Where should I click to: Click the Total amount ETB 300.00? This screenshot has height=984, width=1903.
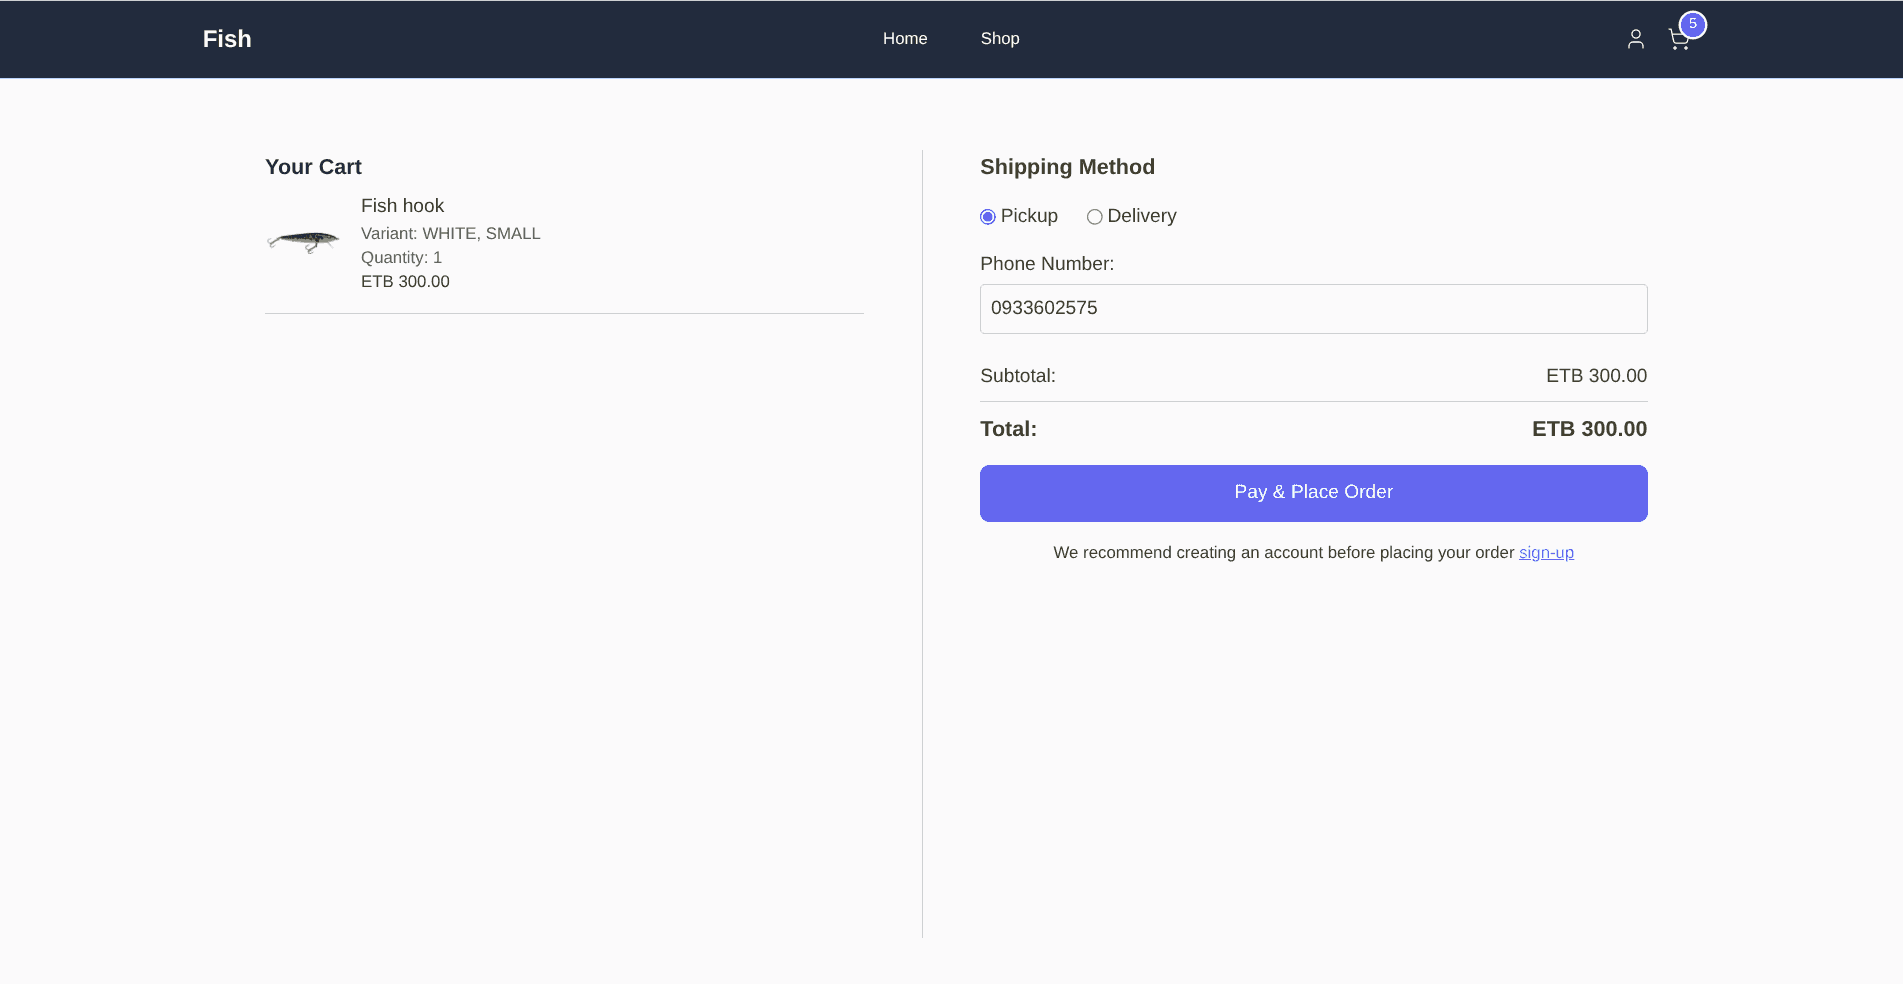pyautogui.click(x=1589, y=428)
